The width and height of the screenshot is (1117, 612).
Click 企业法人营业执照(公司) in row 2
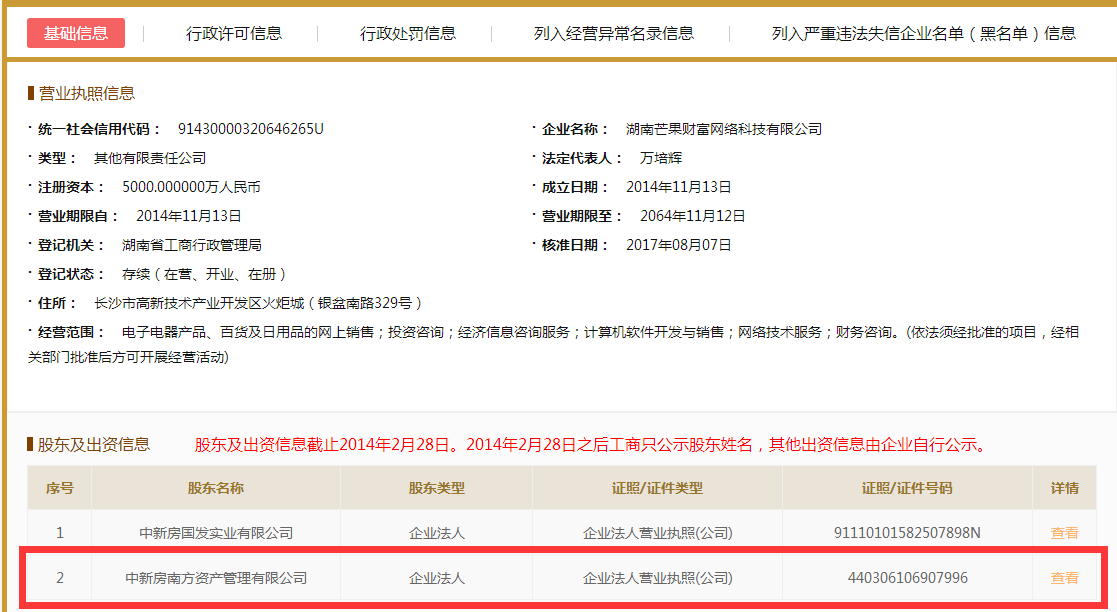(x=658, y=578)
